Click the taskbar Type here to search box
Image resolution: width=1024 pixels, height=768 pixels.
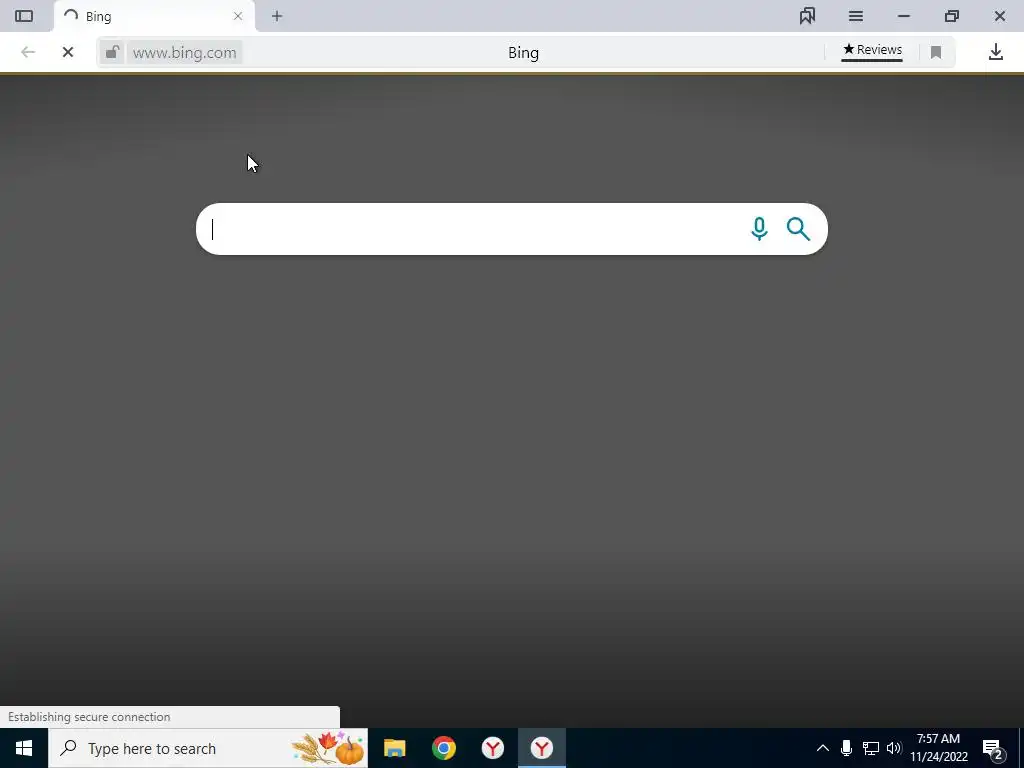pyautogui.click(x=208, y=748)
